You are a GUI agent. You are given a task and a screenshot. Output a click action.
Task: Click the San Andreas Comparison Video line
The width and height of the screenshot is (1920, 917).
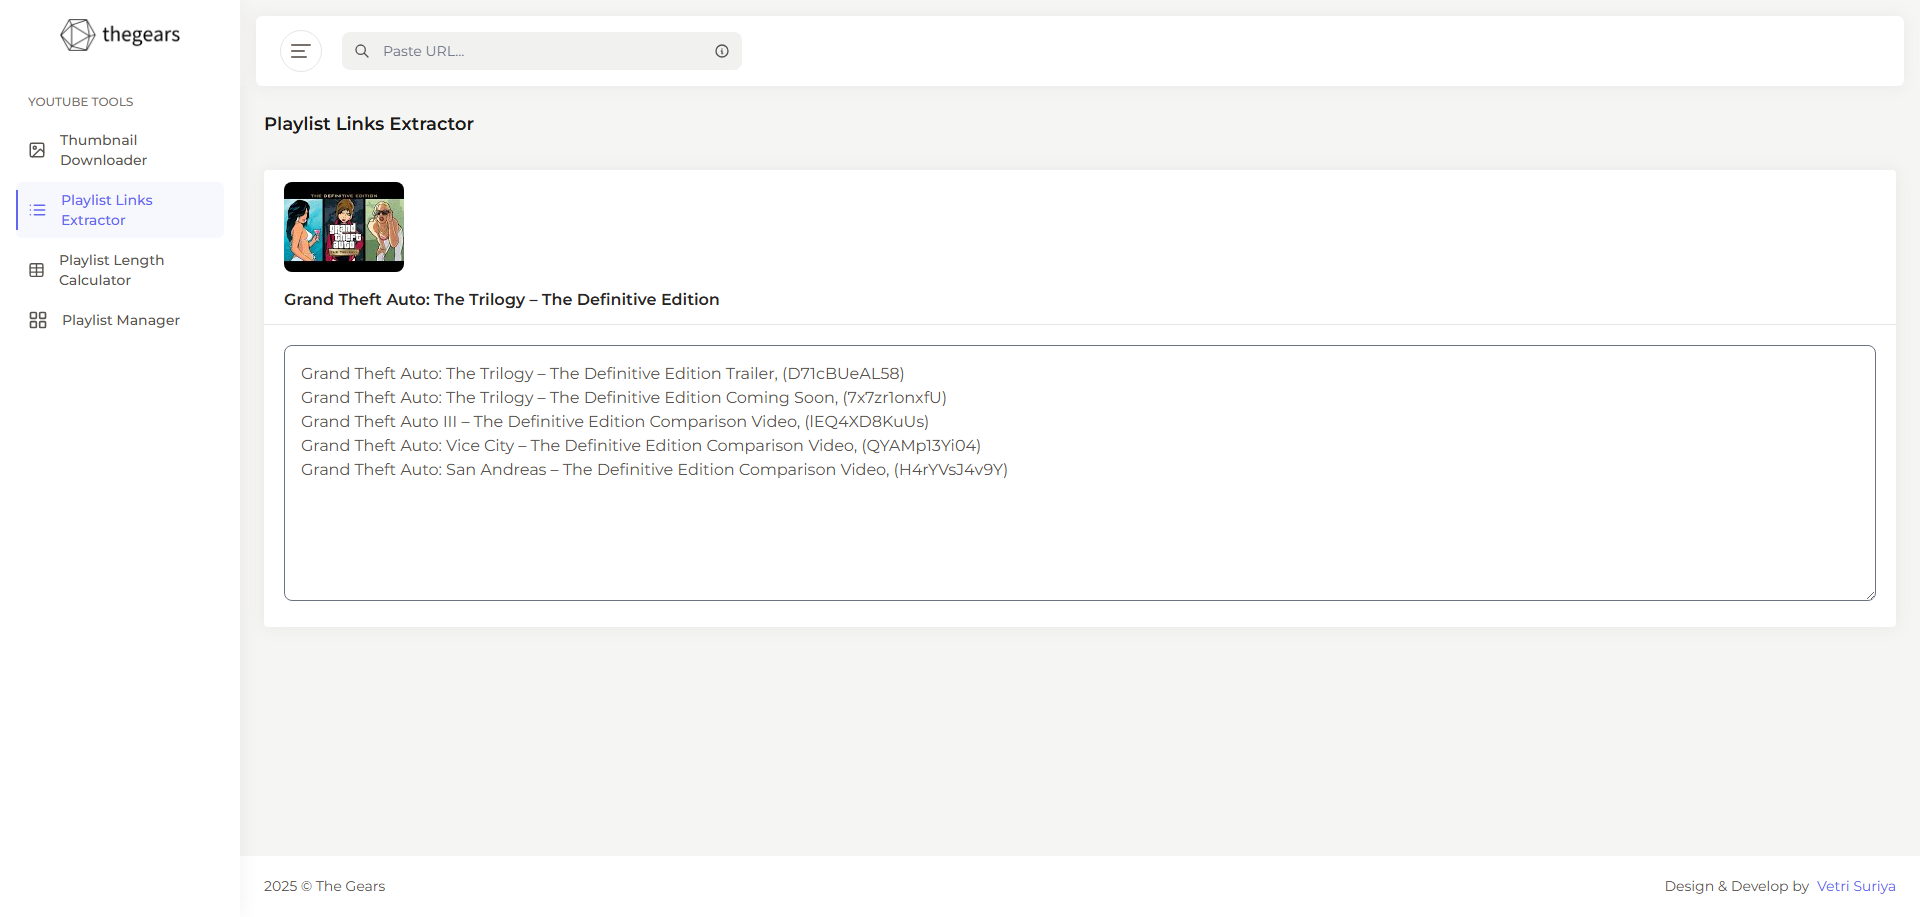pos(654,470)
